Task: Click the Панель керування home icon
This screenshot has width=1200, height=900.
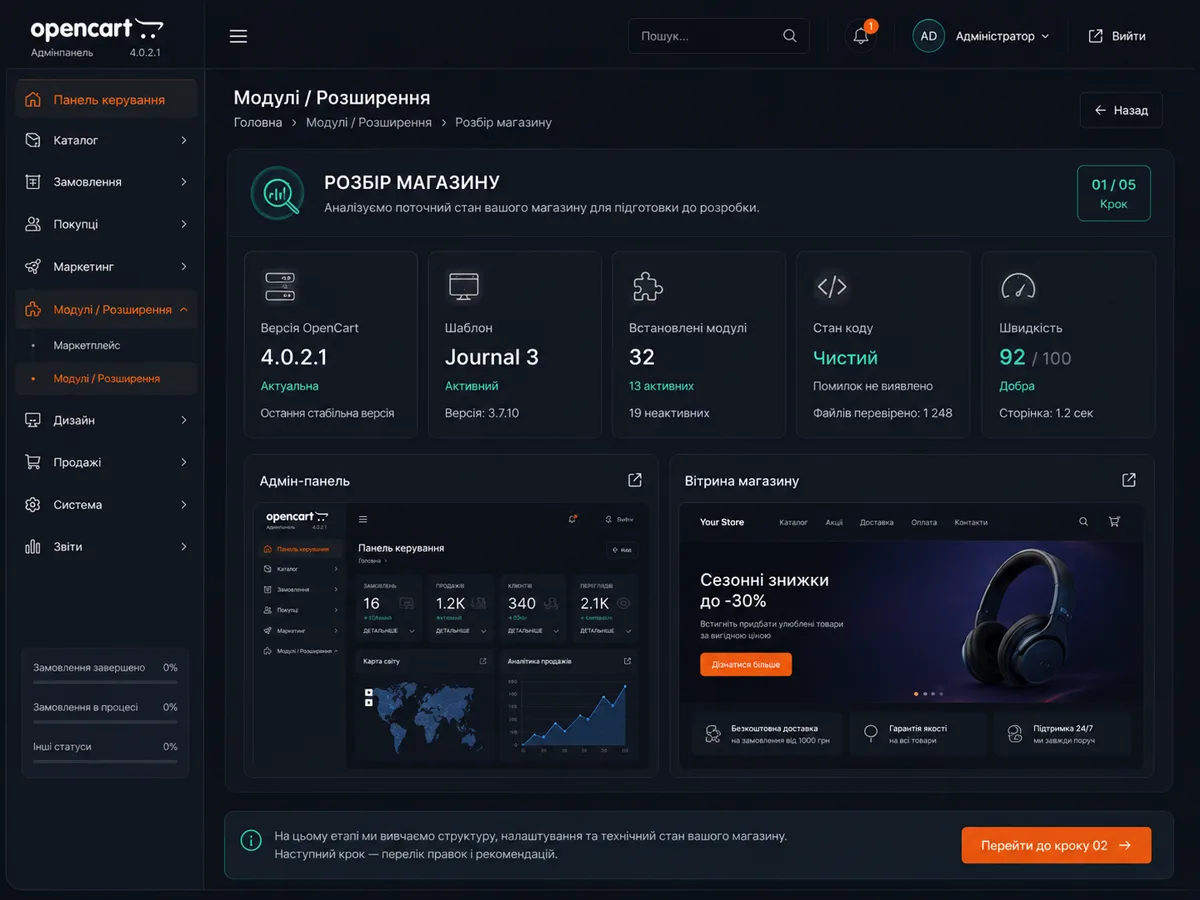Action: click(33, 99)
